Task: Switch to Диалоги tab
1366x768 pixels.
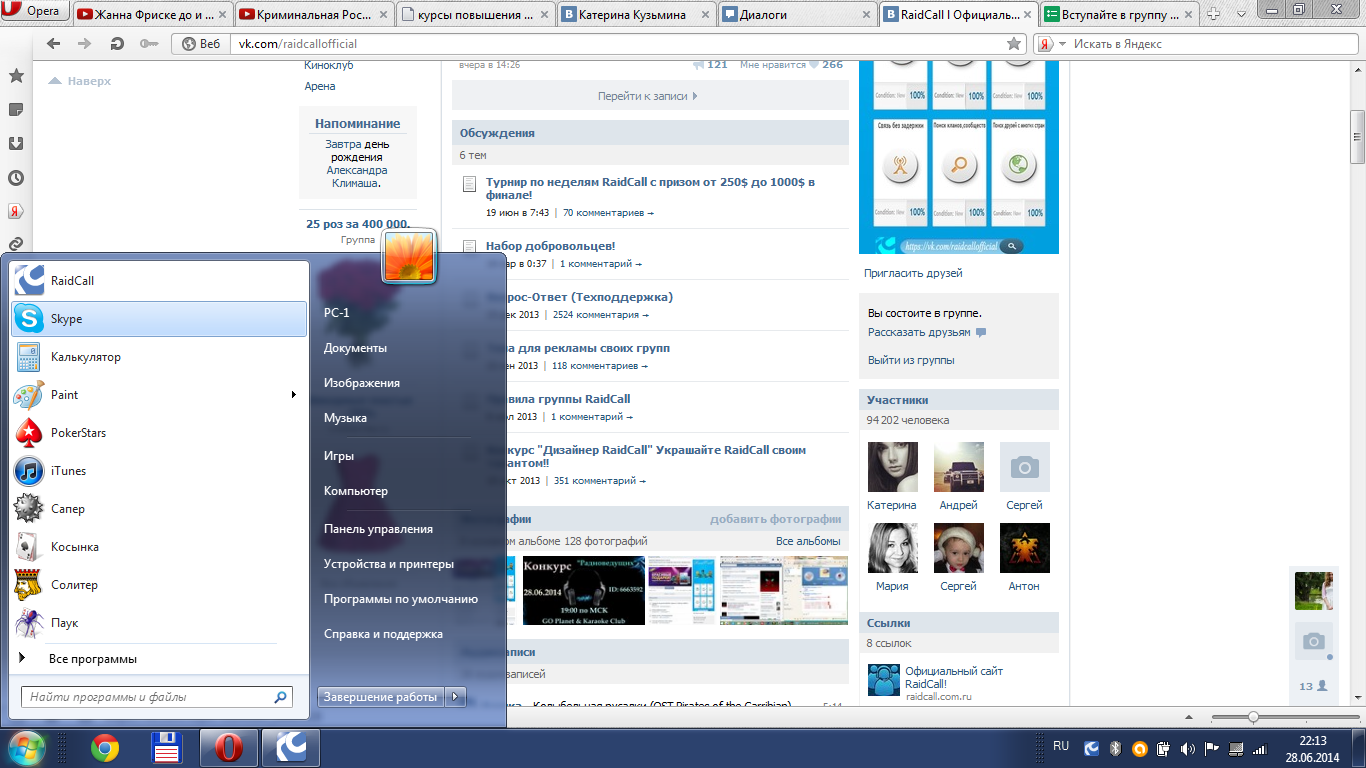Action: tap(797, 15)
